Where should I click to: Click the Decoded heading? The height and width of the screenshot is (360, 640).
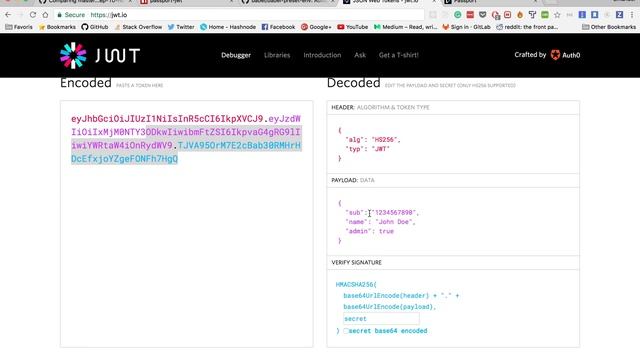point(353,83)
